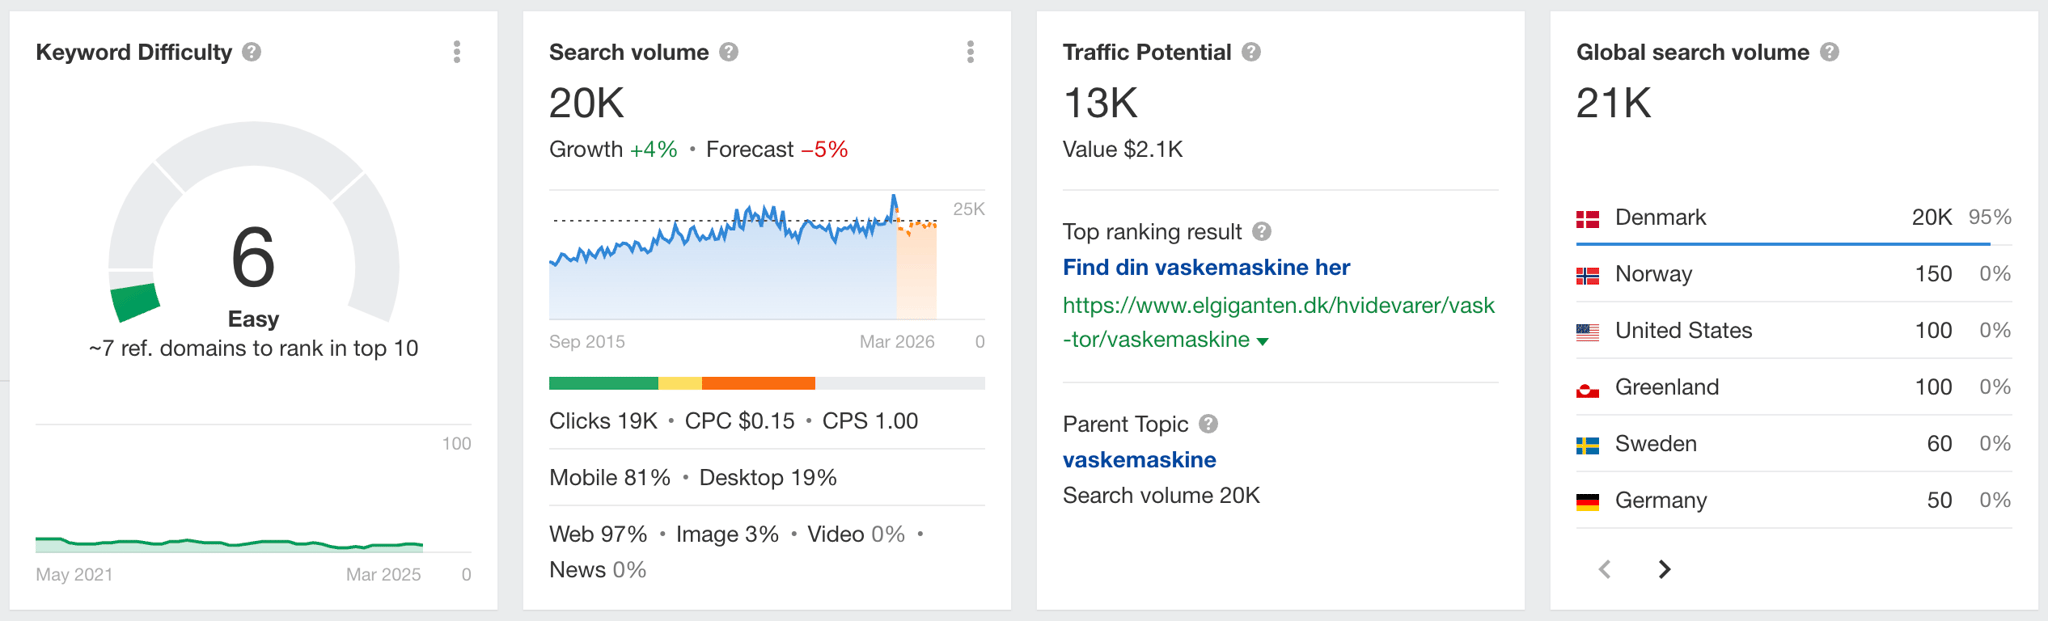Open the elgiganten.dk URL link
Image resolution: width=2048 pixels, height=621 pixels.
pyautogui.click(x=1278, y=322)
